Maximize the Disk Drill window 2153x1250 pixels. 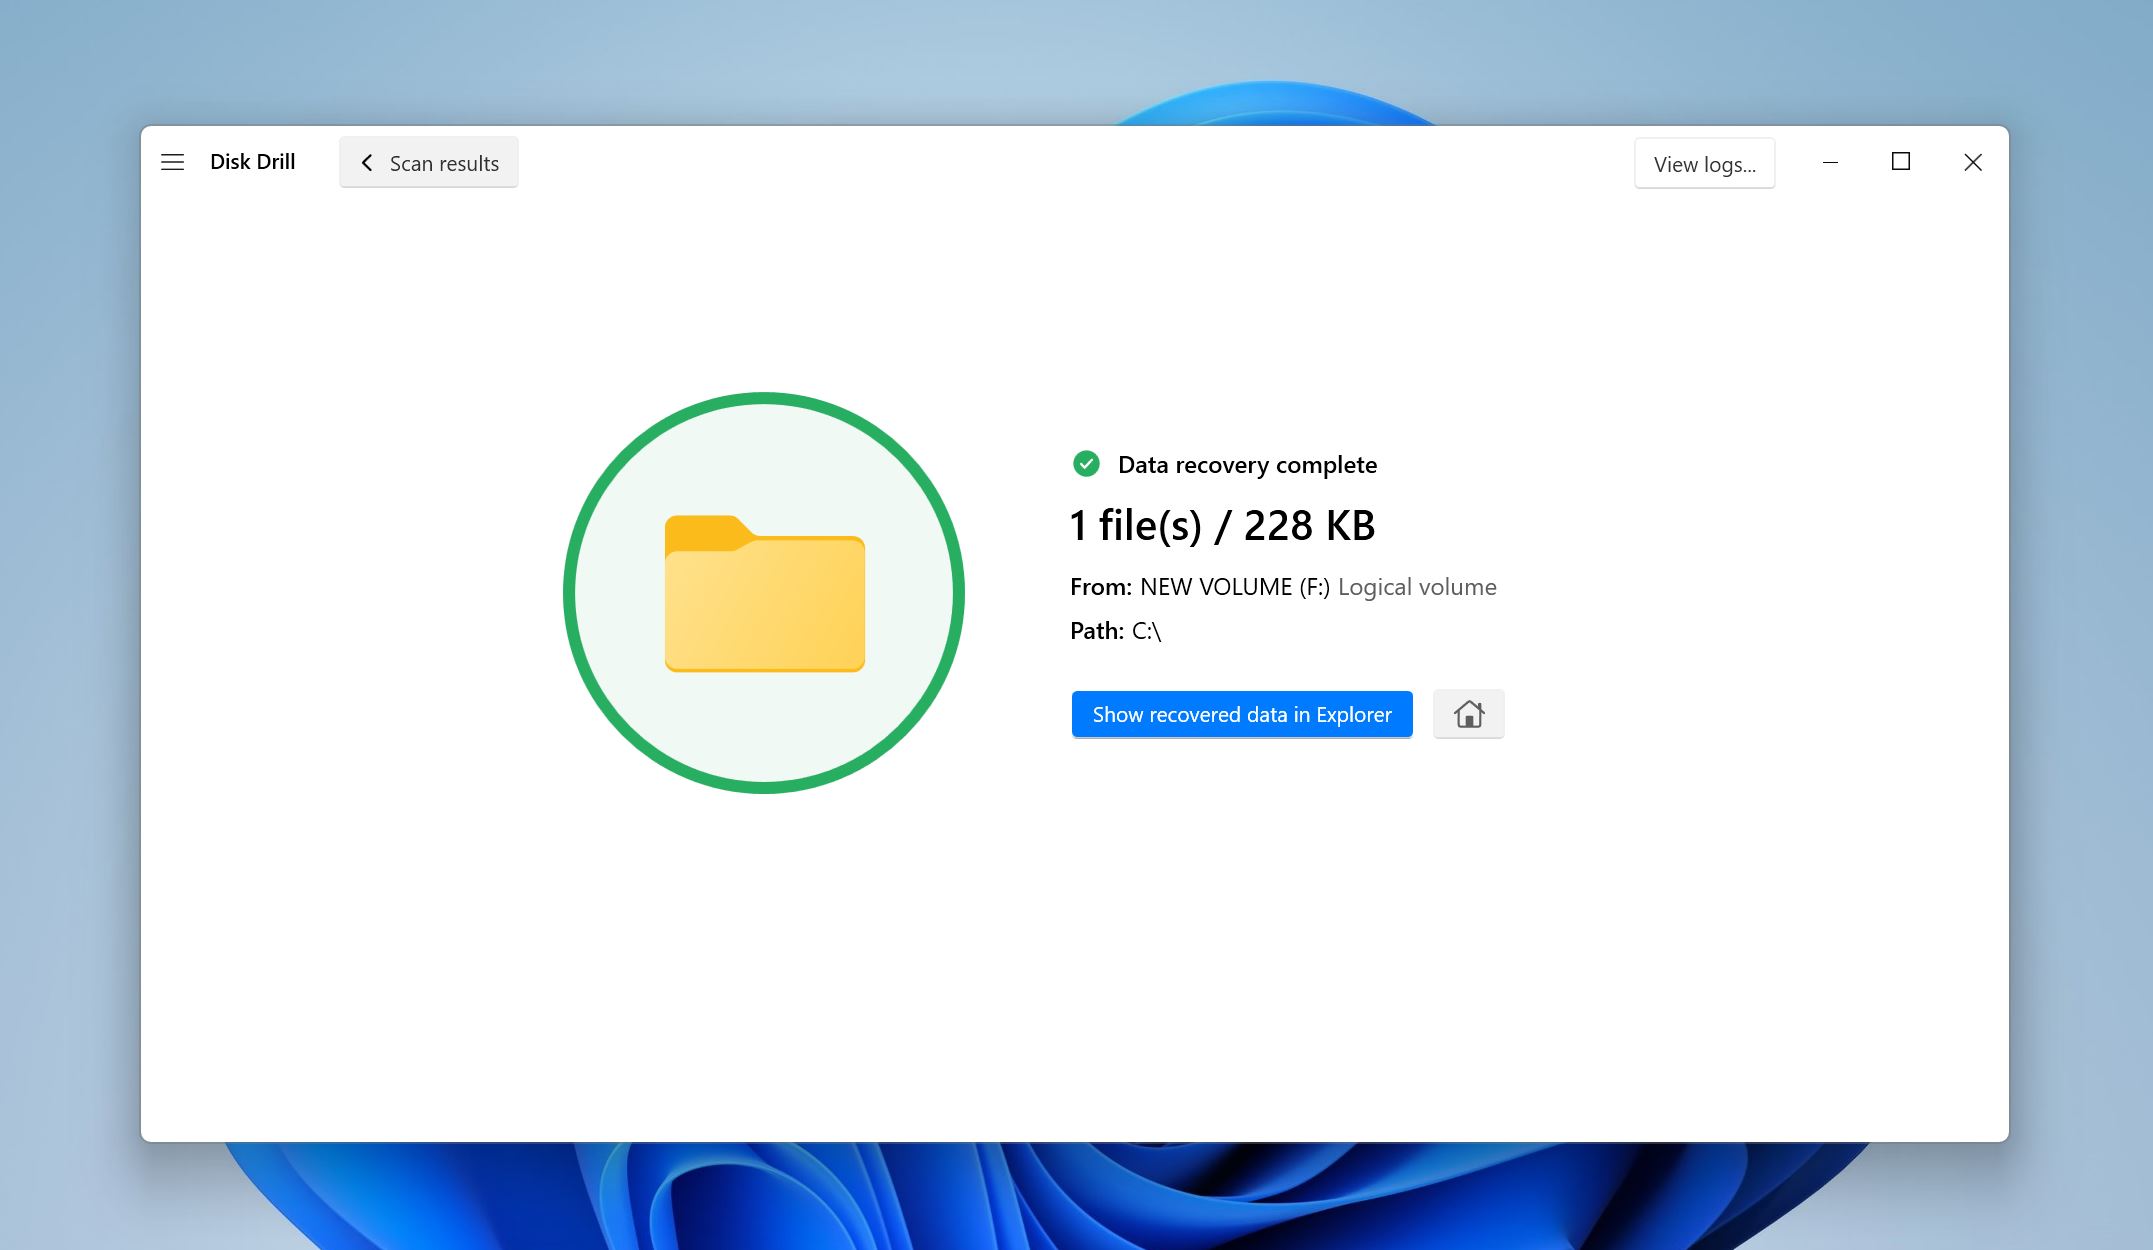point(1900,162)
